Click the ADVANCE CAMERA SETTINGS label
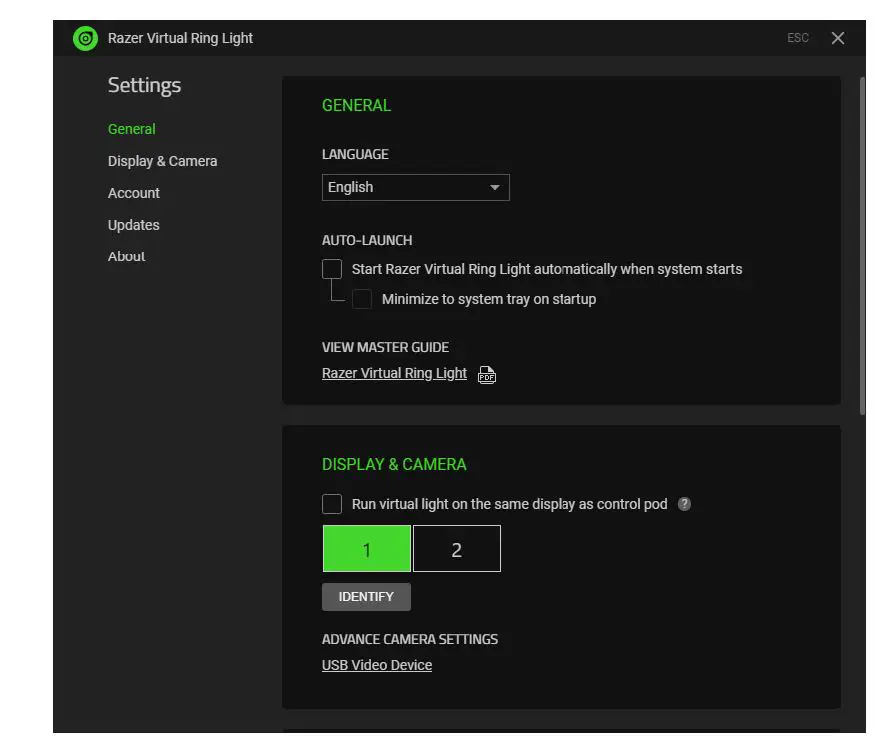 click(410, 639)
